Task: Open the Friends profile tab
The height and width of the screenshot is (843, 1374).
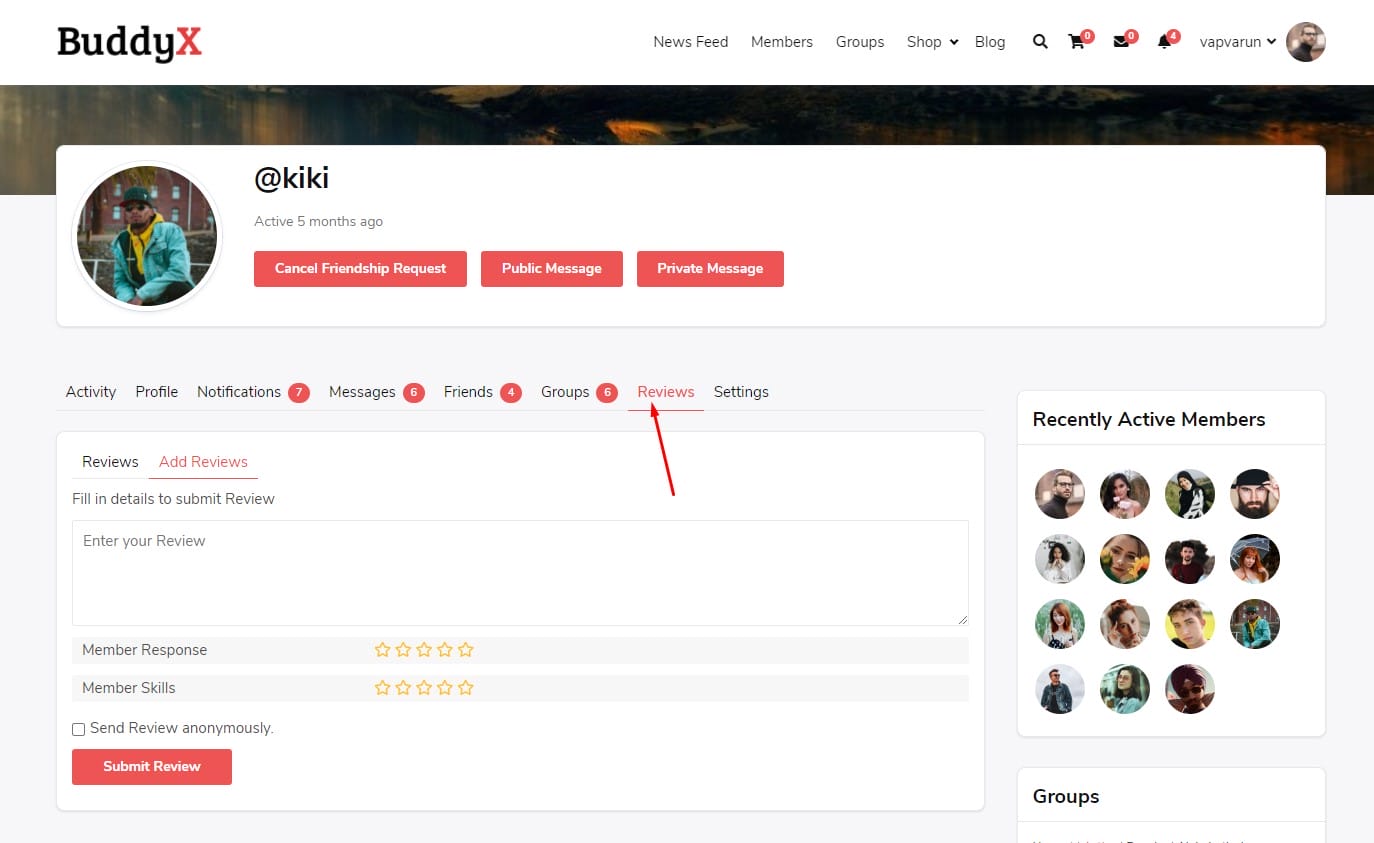Action: click(468, 392)
